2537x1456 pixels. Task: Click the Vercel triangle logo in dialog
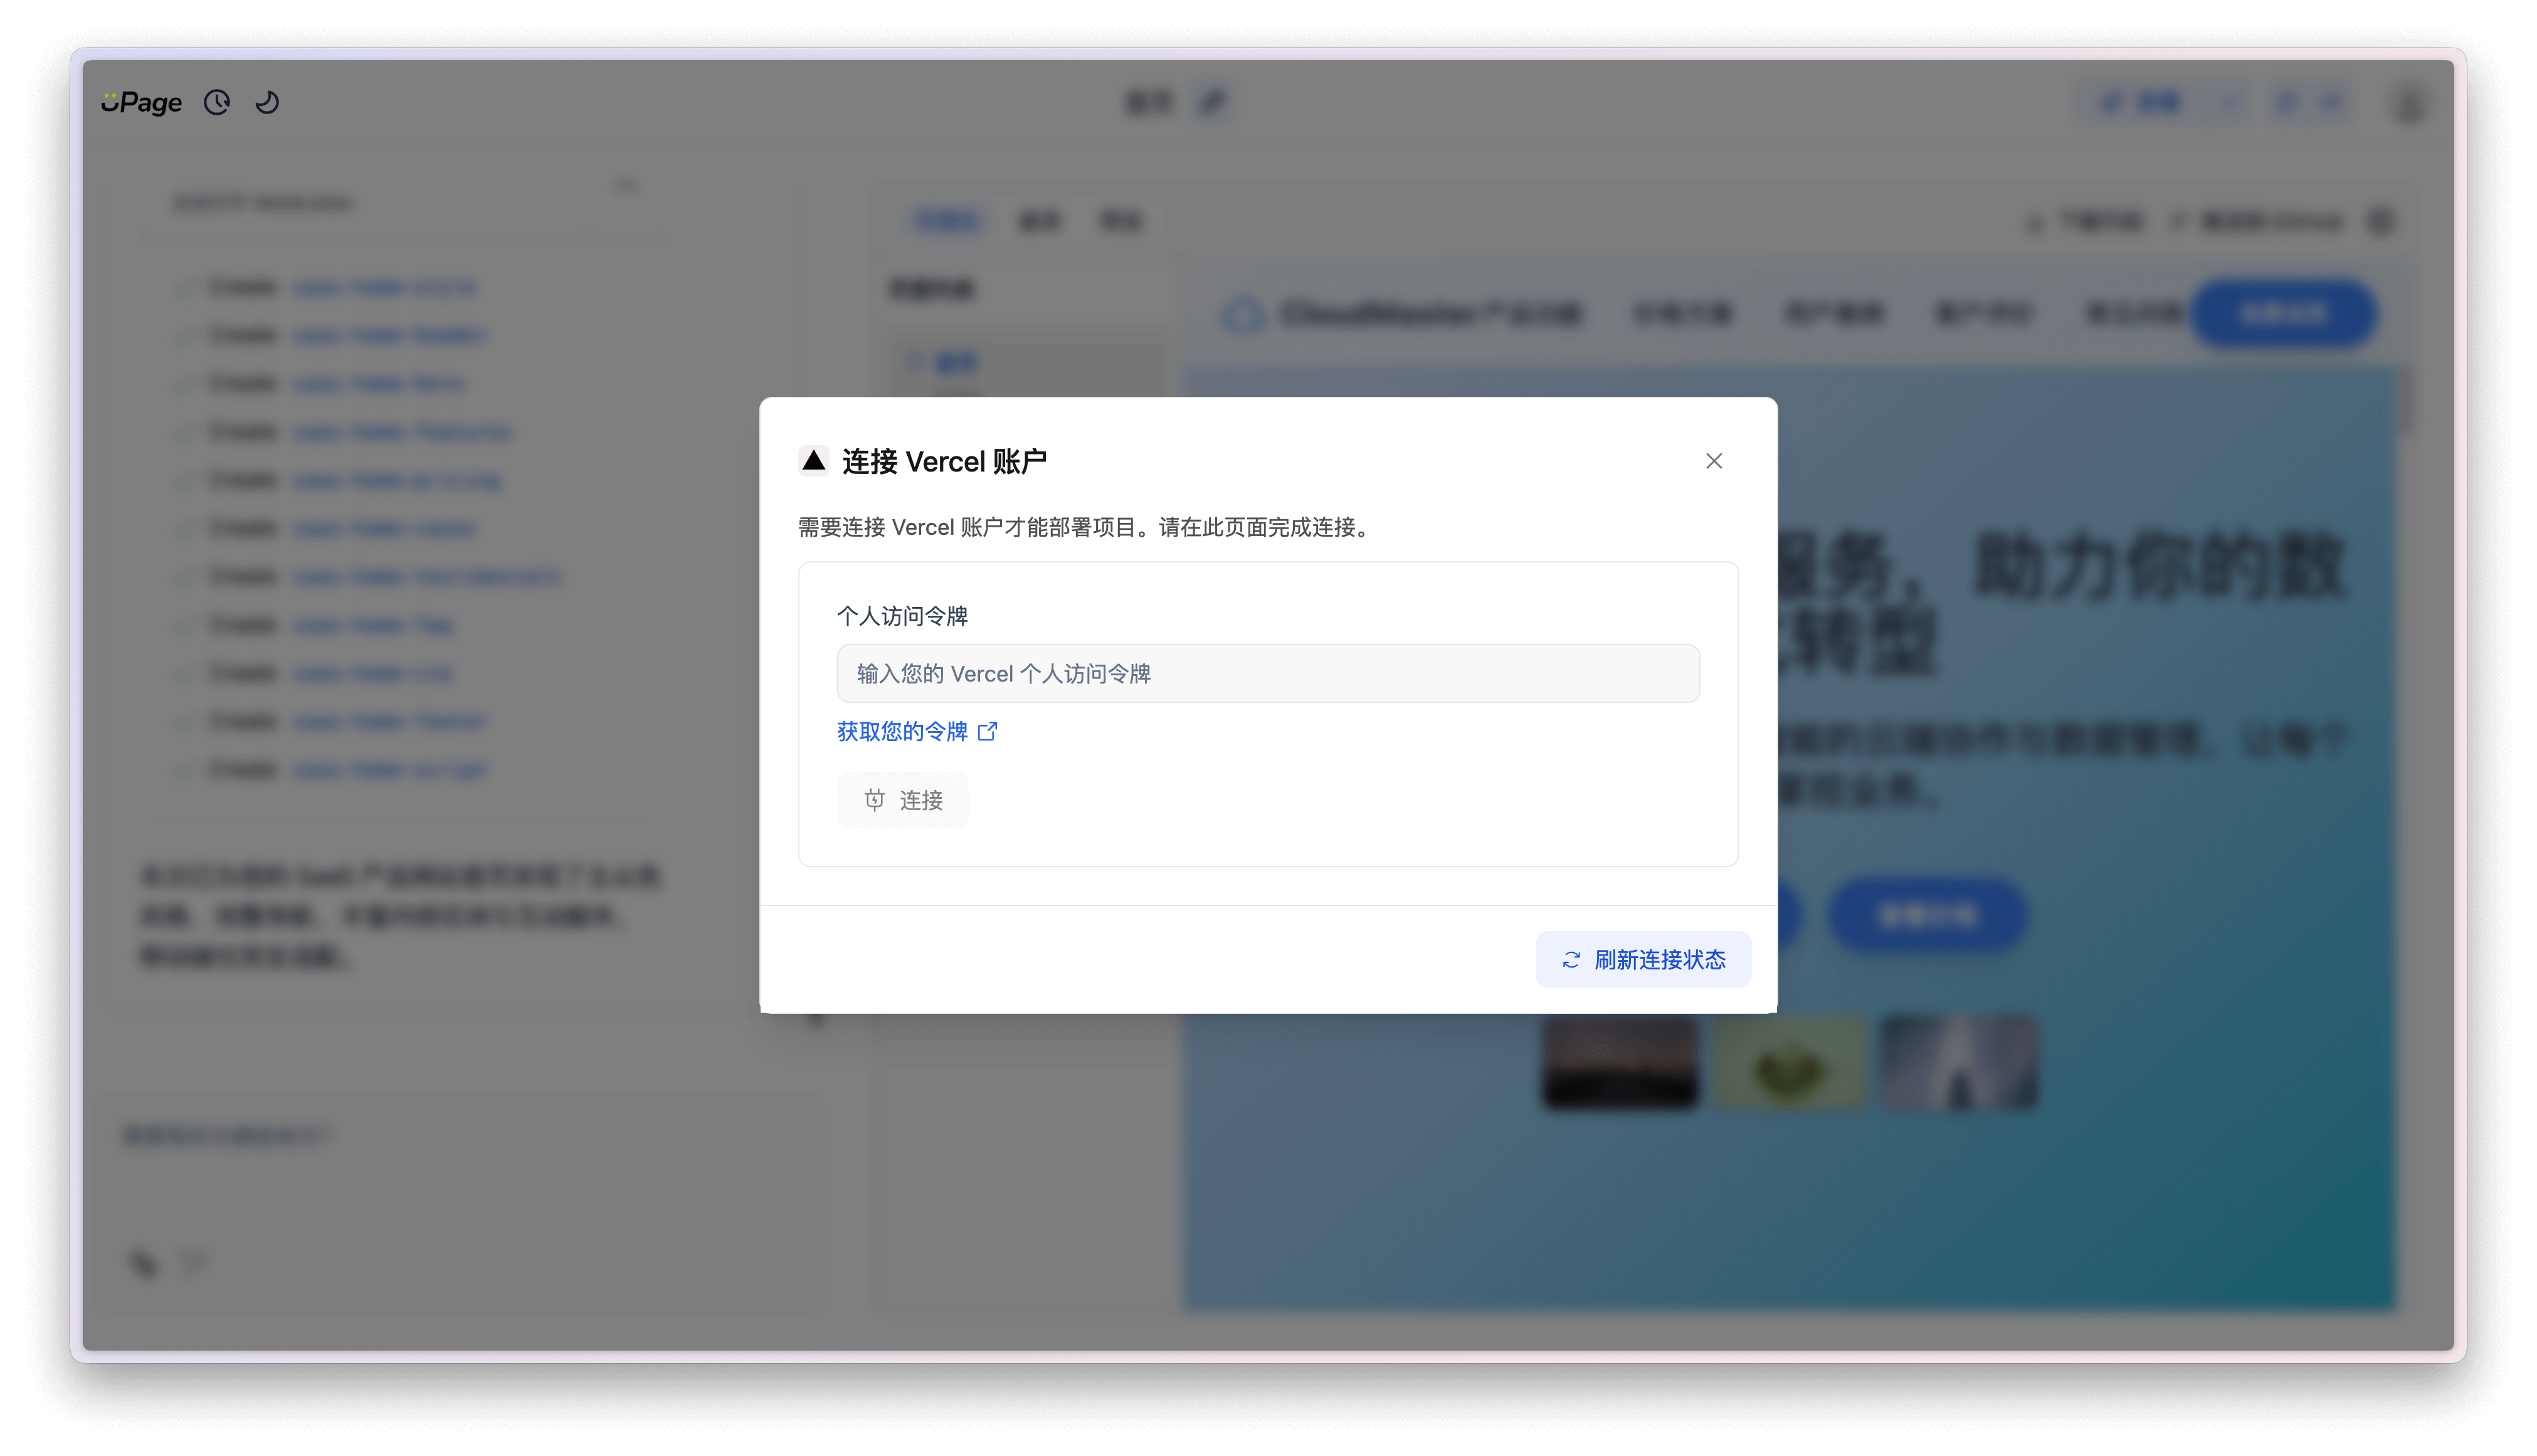coord(814,460)
